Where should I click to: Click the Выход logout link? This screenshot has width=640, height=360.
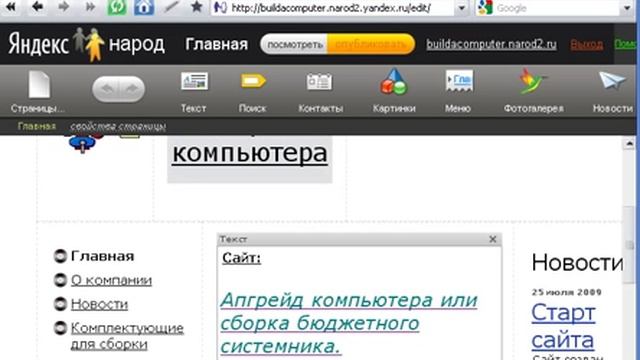587,44
